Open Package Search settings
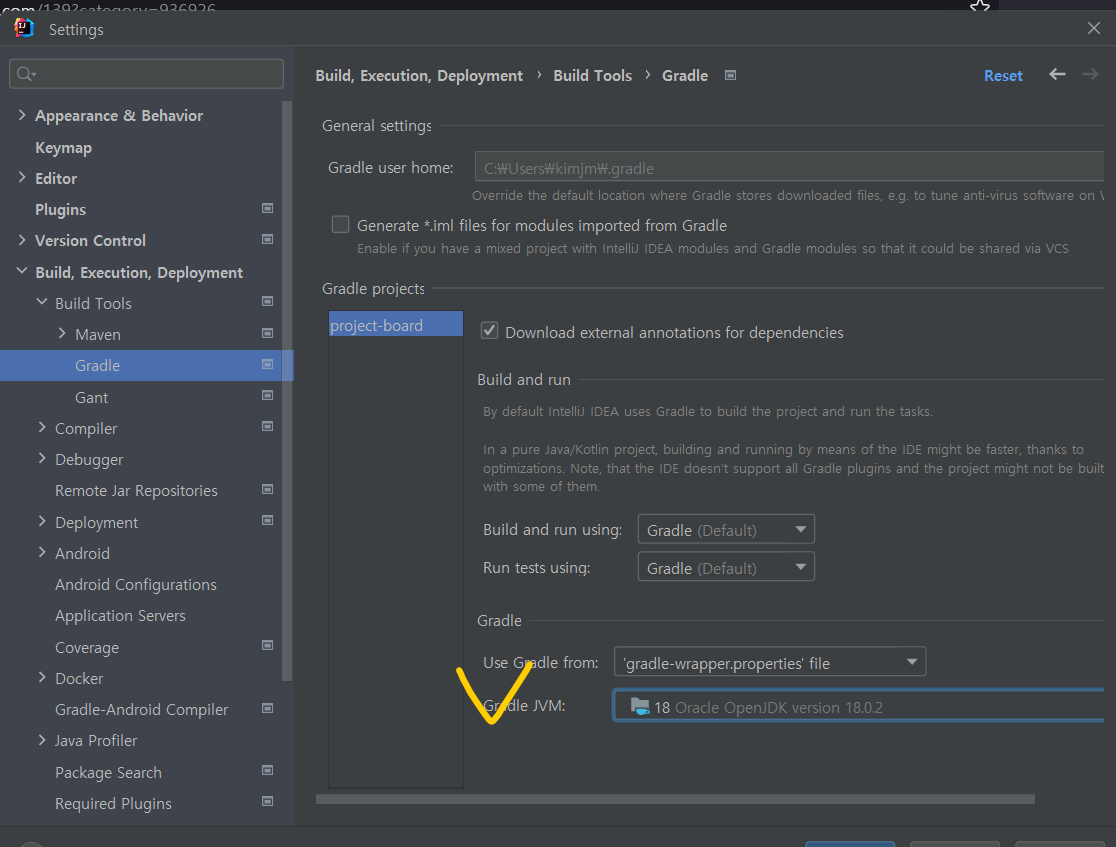The height and width of the screenshot is (847, 1116). click(x=108, y=772)
